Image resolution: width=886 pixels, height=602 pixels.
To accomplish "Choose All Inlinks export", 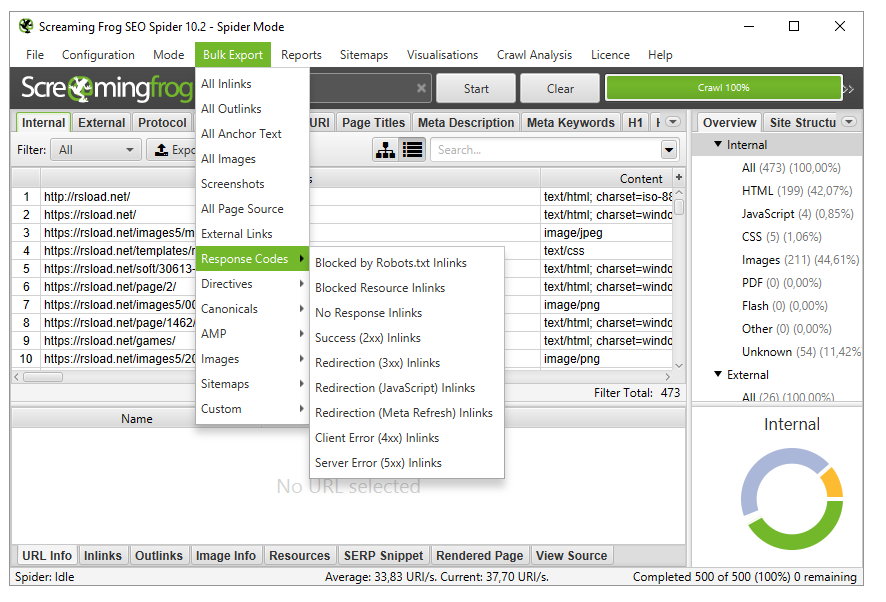I will pyautogui.click(x=253, y=84).
